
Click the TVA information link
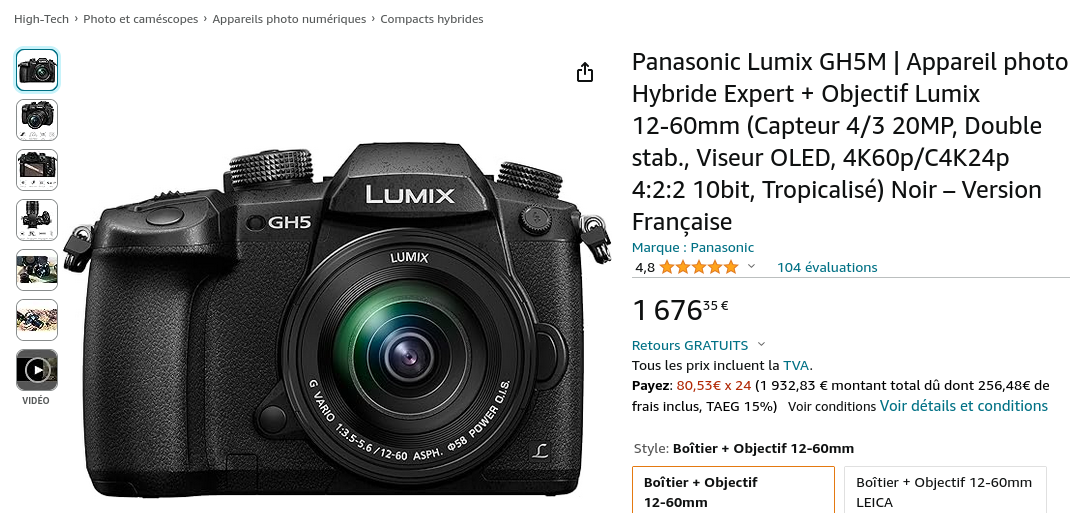[796, 365]
